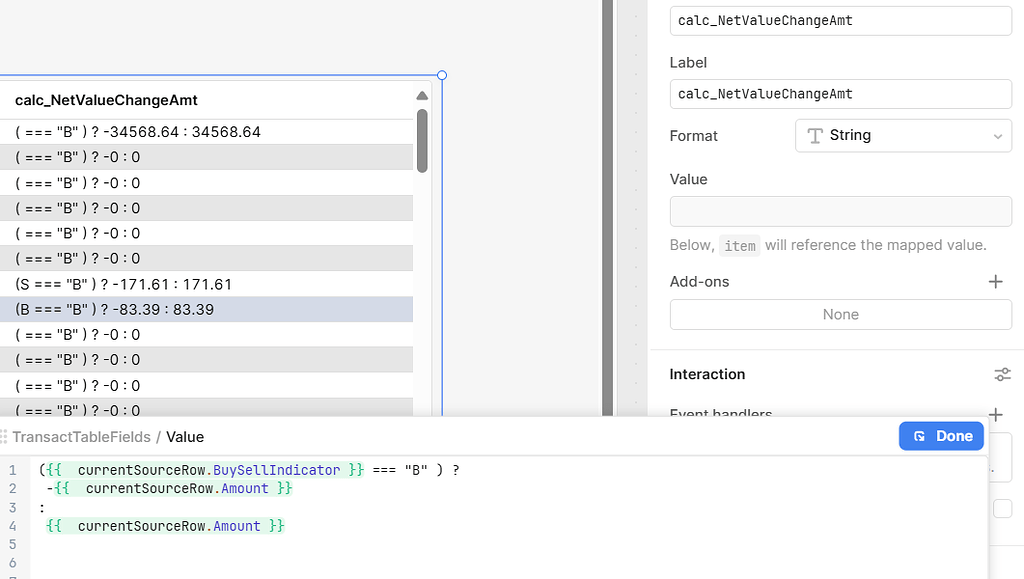This screenshot has width=1024, height=579.
Task: Open the Format dropdown showing String
Action: [x=903, y=135]
